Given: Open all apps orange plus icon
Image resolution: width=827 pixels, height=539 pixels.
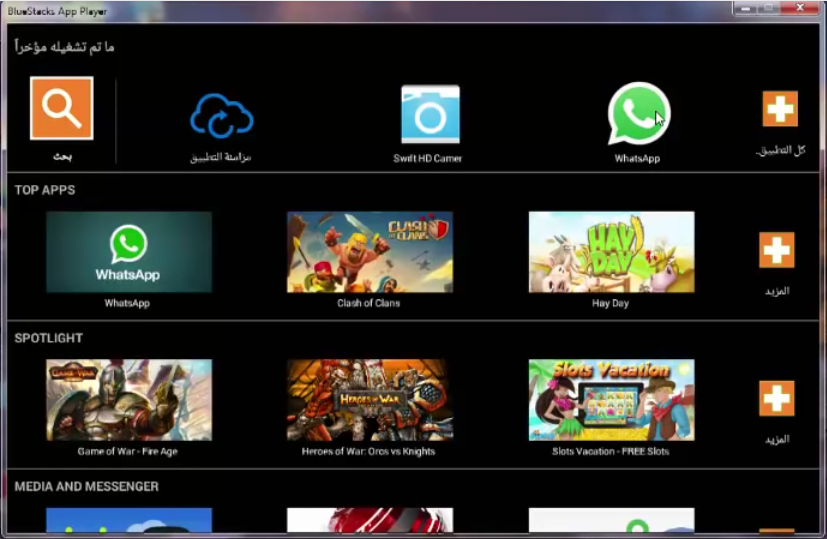Looking at the screenshot, I should point(780,109).
